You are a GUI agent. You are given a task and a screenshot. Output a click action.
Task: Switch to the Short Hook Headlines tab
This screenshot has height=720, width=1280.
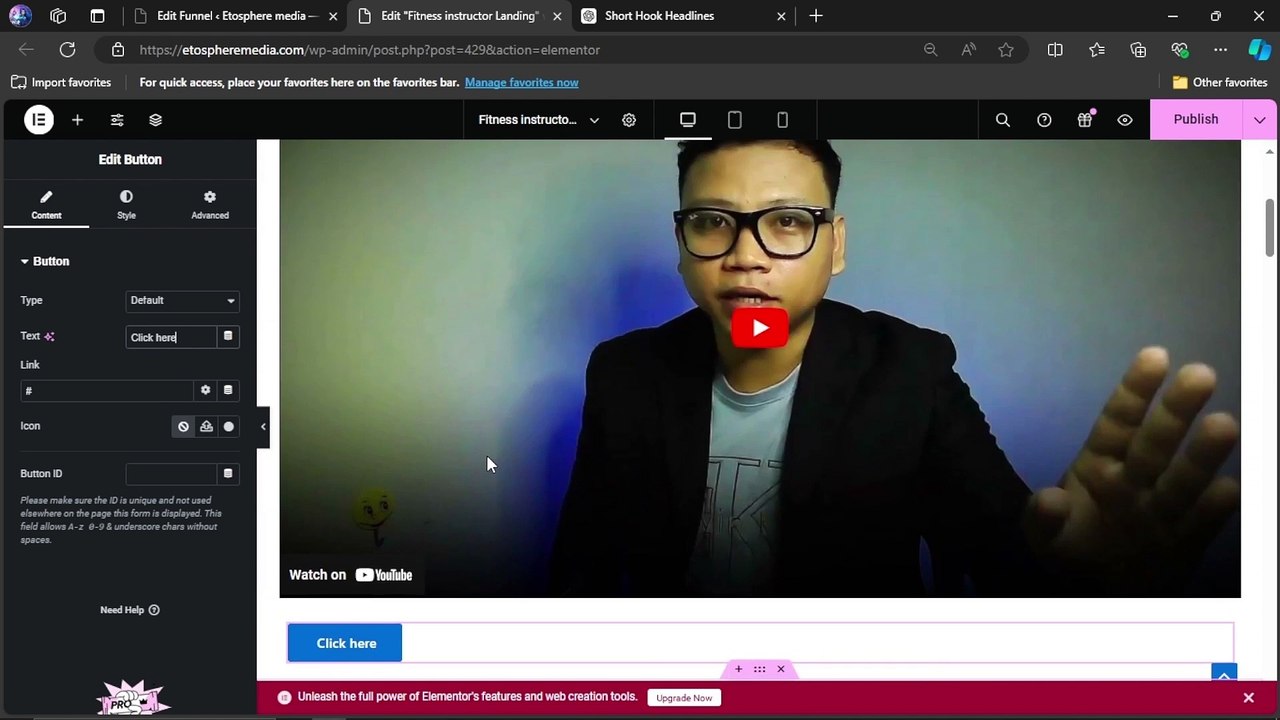[684, 16]
